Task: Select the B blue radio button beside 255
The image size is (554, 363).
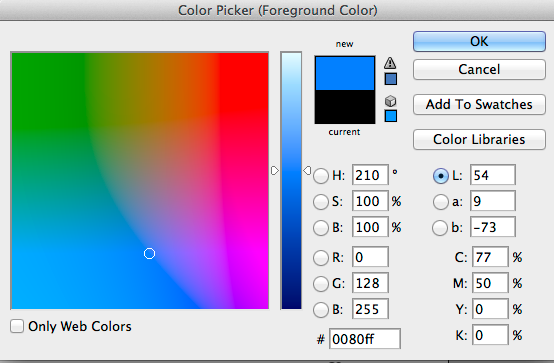Action: click(x=321, y=310)
